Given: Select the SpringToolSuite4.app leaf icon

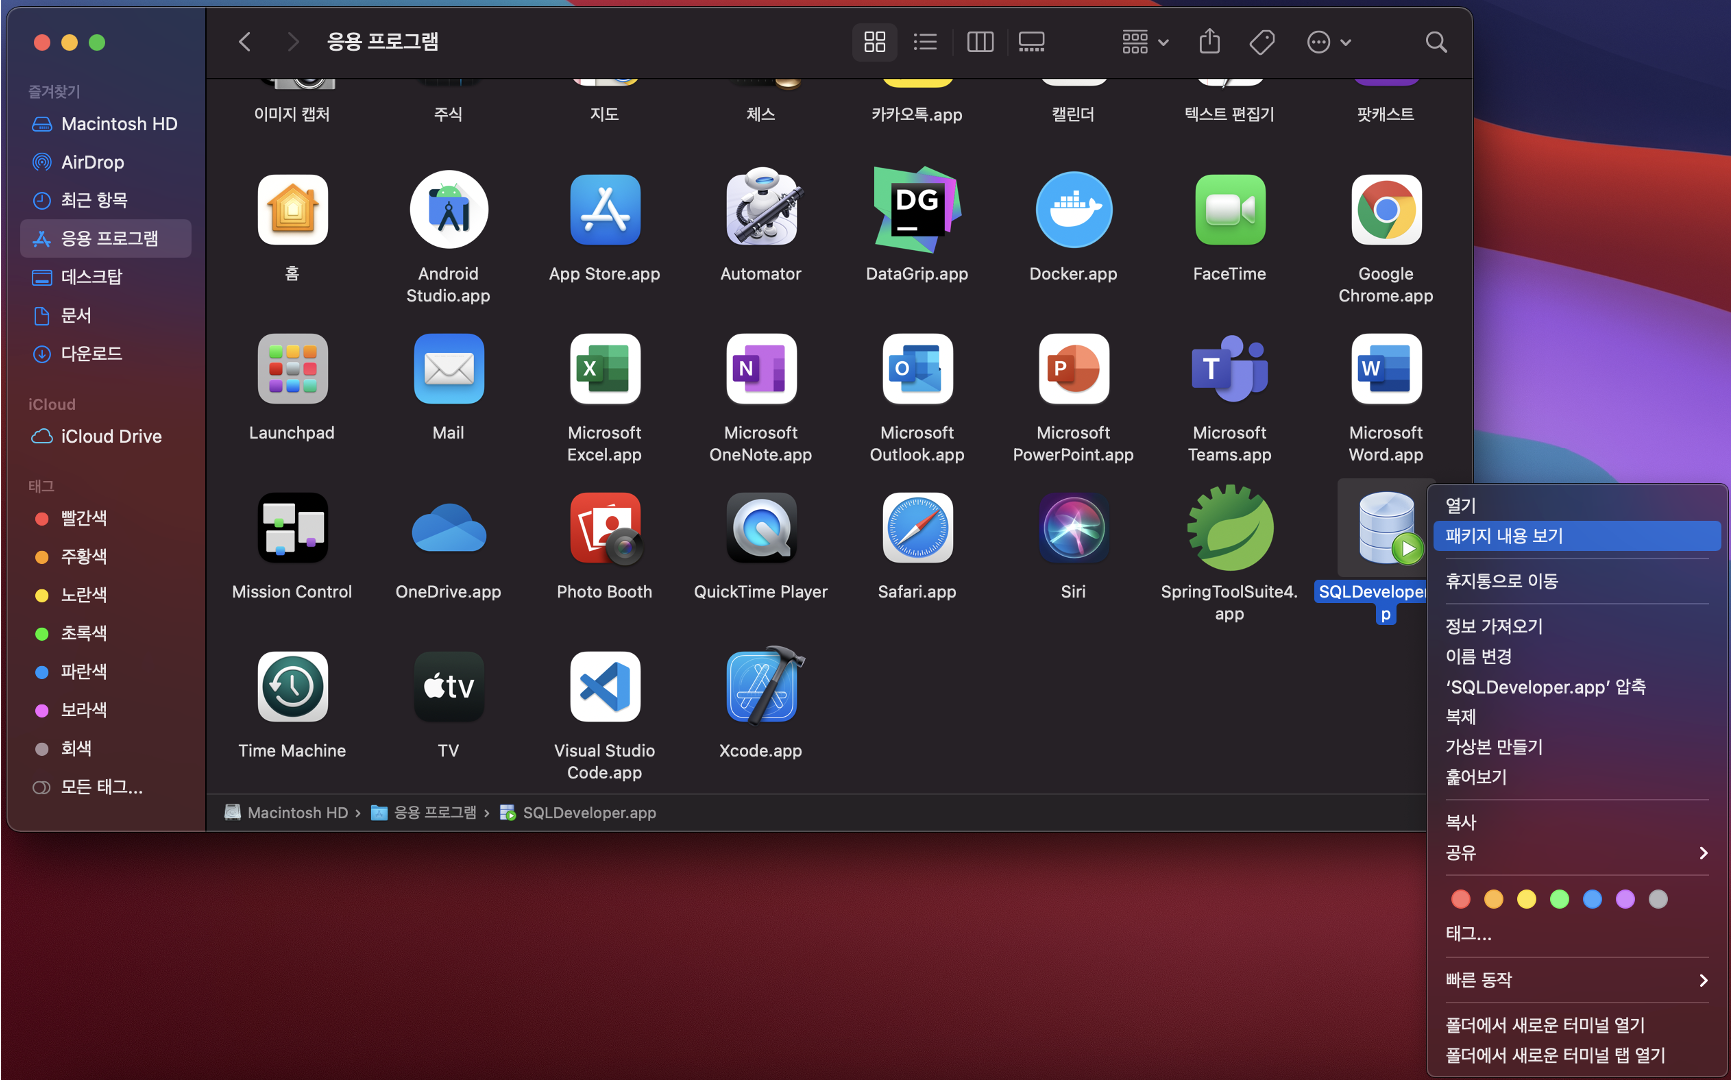Looking at the screenshot, I should coord(1230,527).
